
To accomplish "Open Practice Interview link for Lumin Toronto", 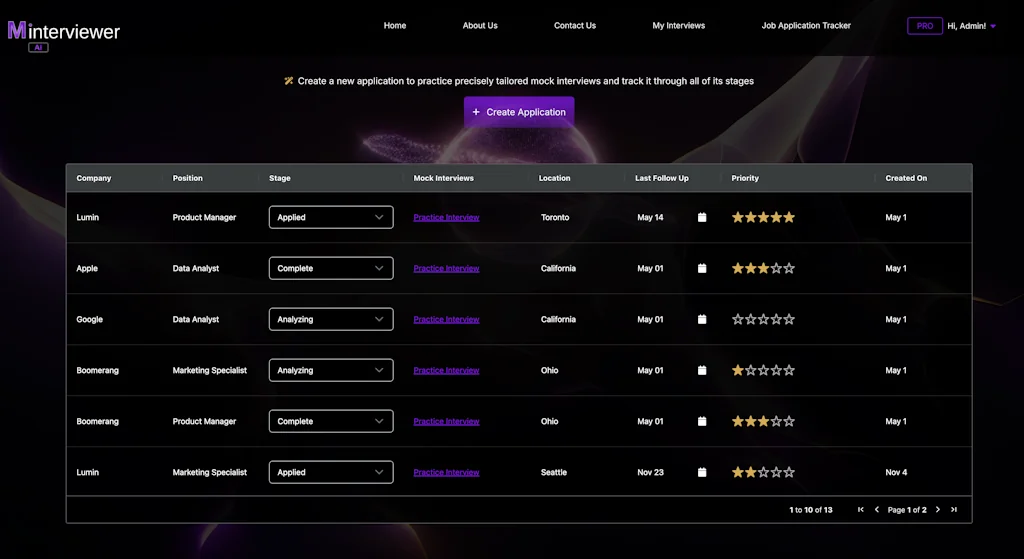I will tap(446, 217).
